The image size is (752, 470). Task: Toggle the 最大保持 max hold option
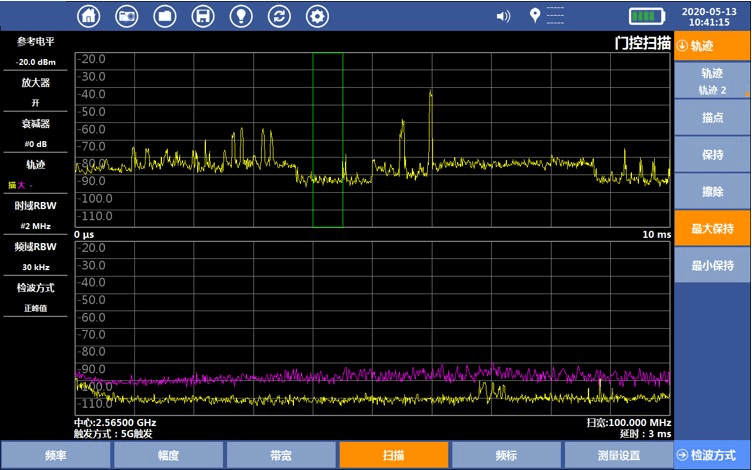(712, 228)
